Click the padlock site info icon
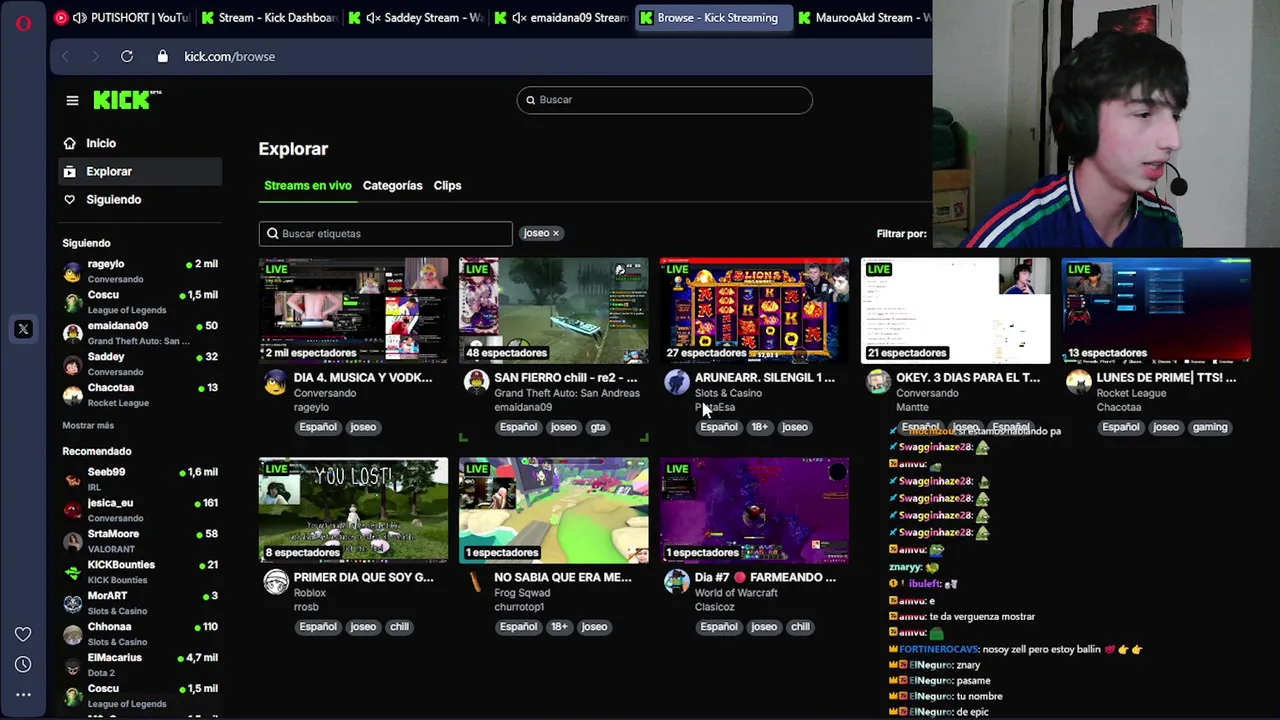The height and width of the screenshot is (720, 1280). (x=163, y=57)
